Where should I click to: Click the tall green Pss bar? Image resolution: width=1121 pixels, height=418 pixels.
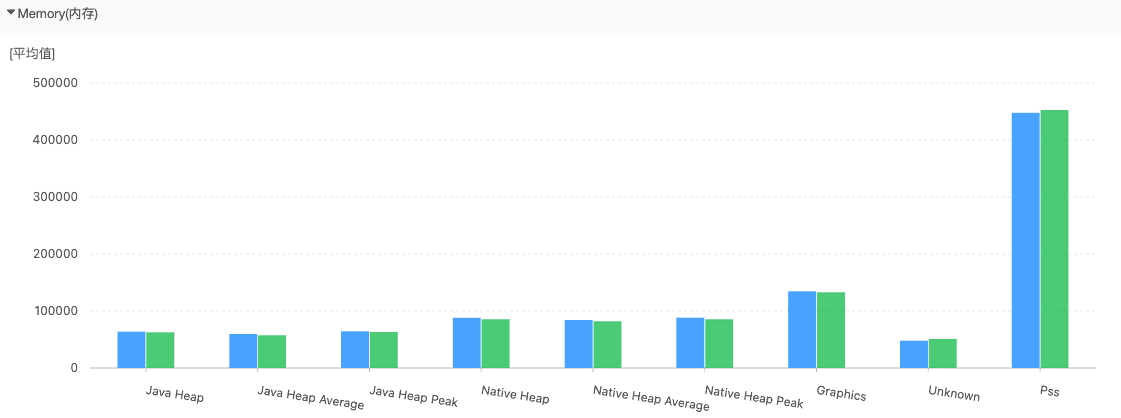1055,240
